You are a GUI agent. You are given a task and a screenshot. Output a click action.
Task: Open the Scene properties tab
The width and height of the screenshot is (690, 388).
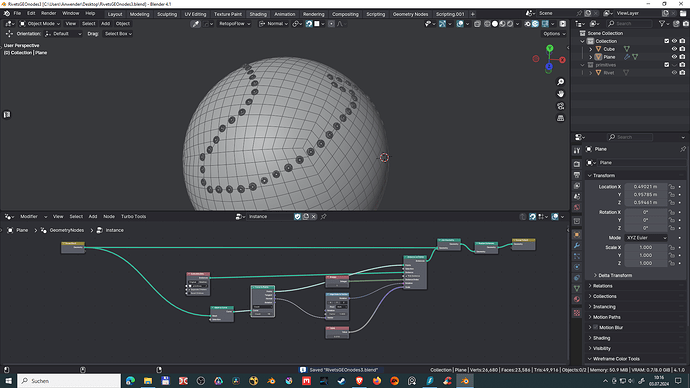pyautogui.click(x=577, y=196)
